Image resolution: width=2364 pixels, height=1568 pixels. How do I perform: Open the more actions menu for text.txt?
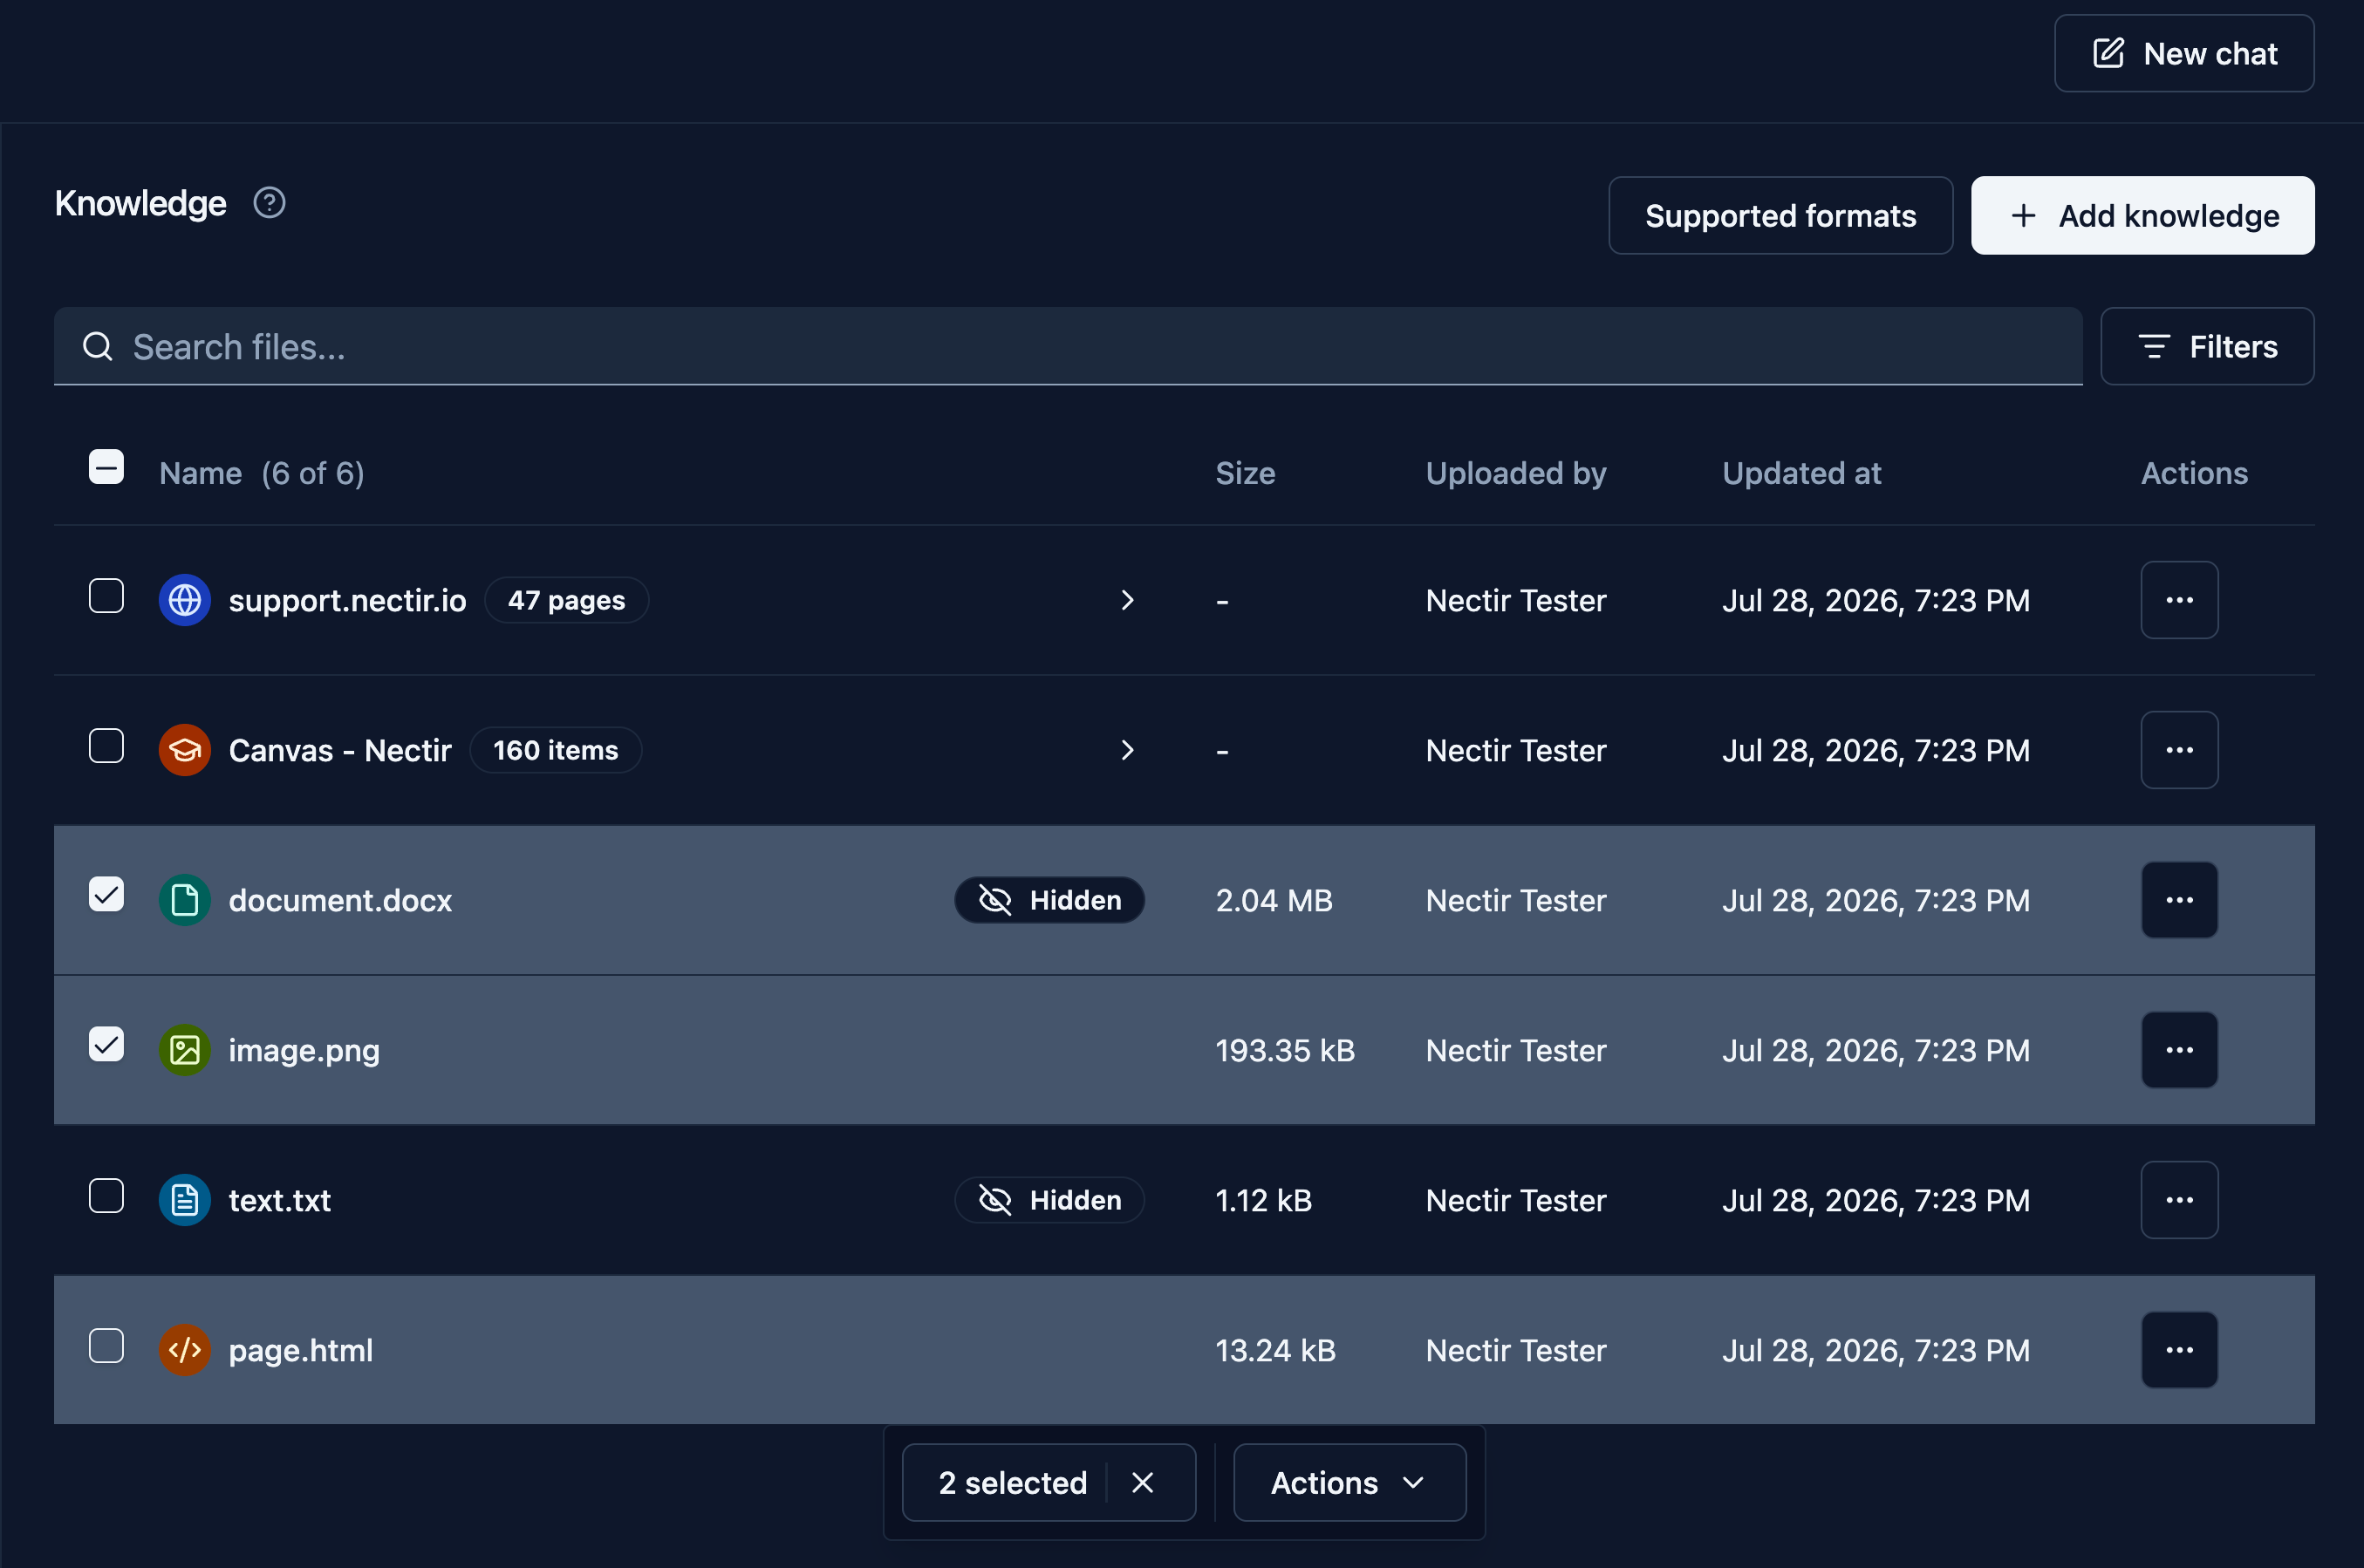[x=2179, y=1200]
